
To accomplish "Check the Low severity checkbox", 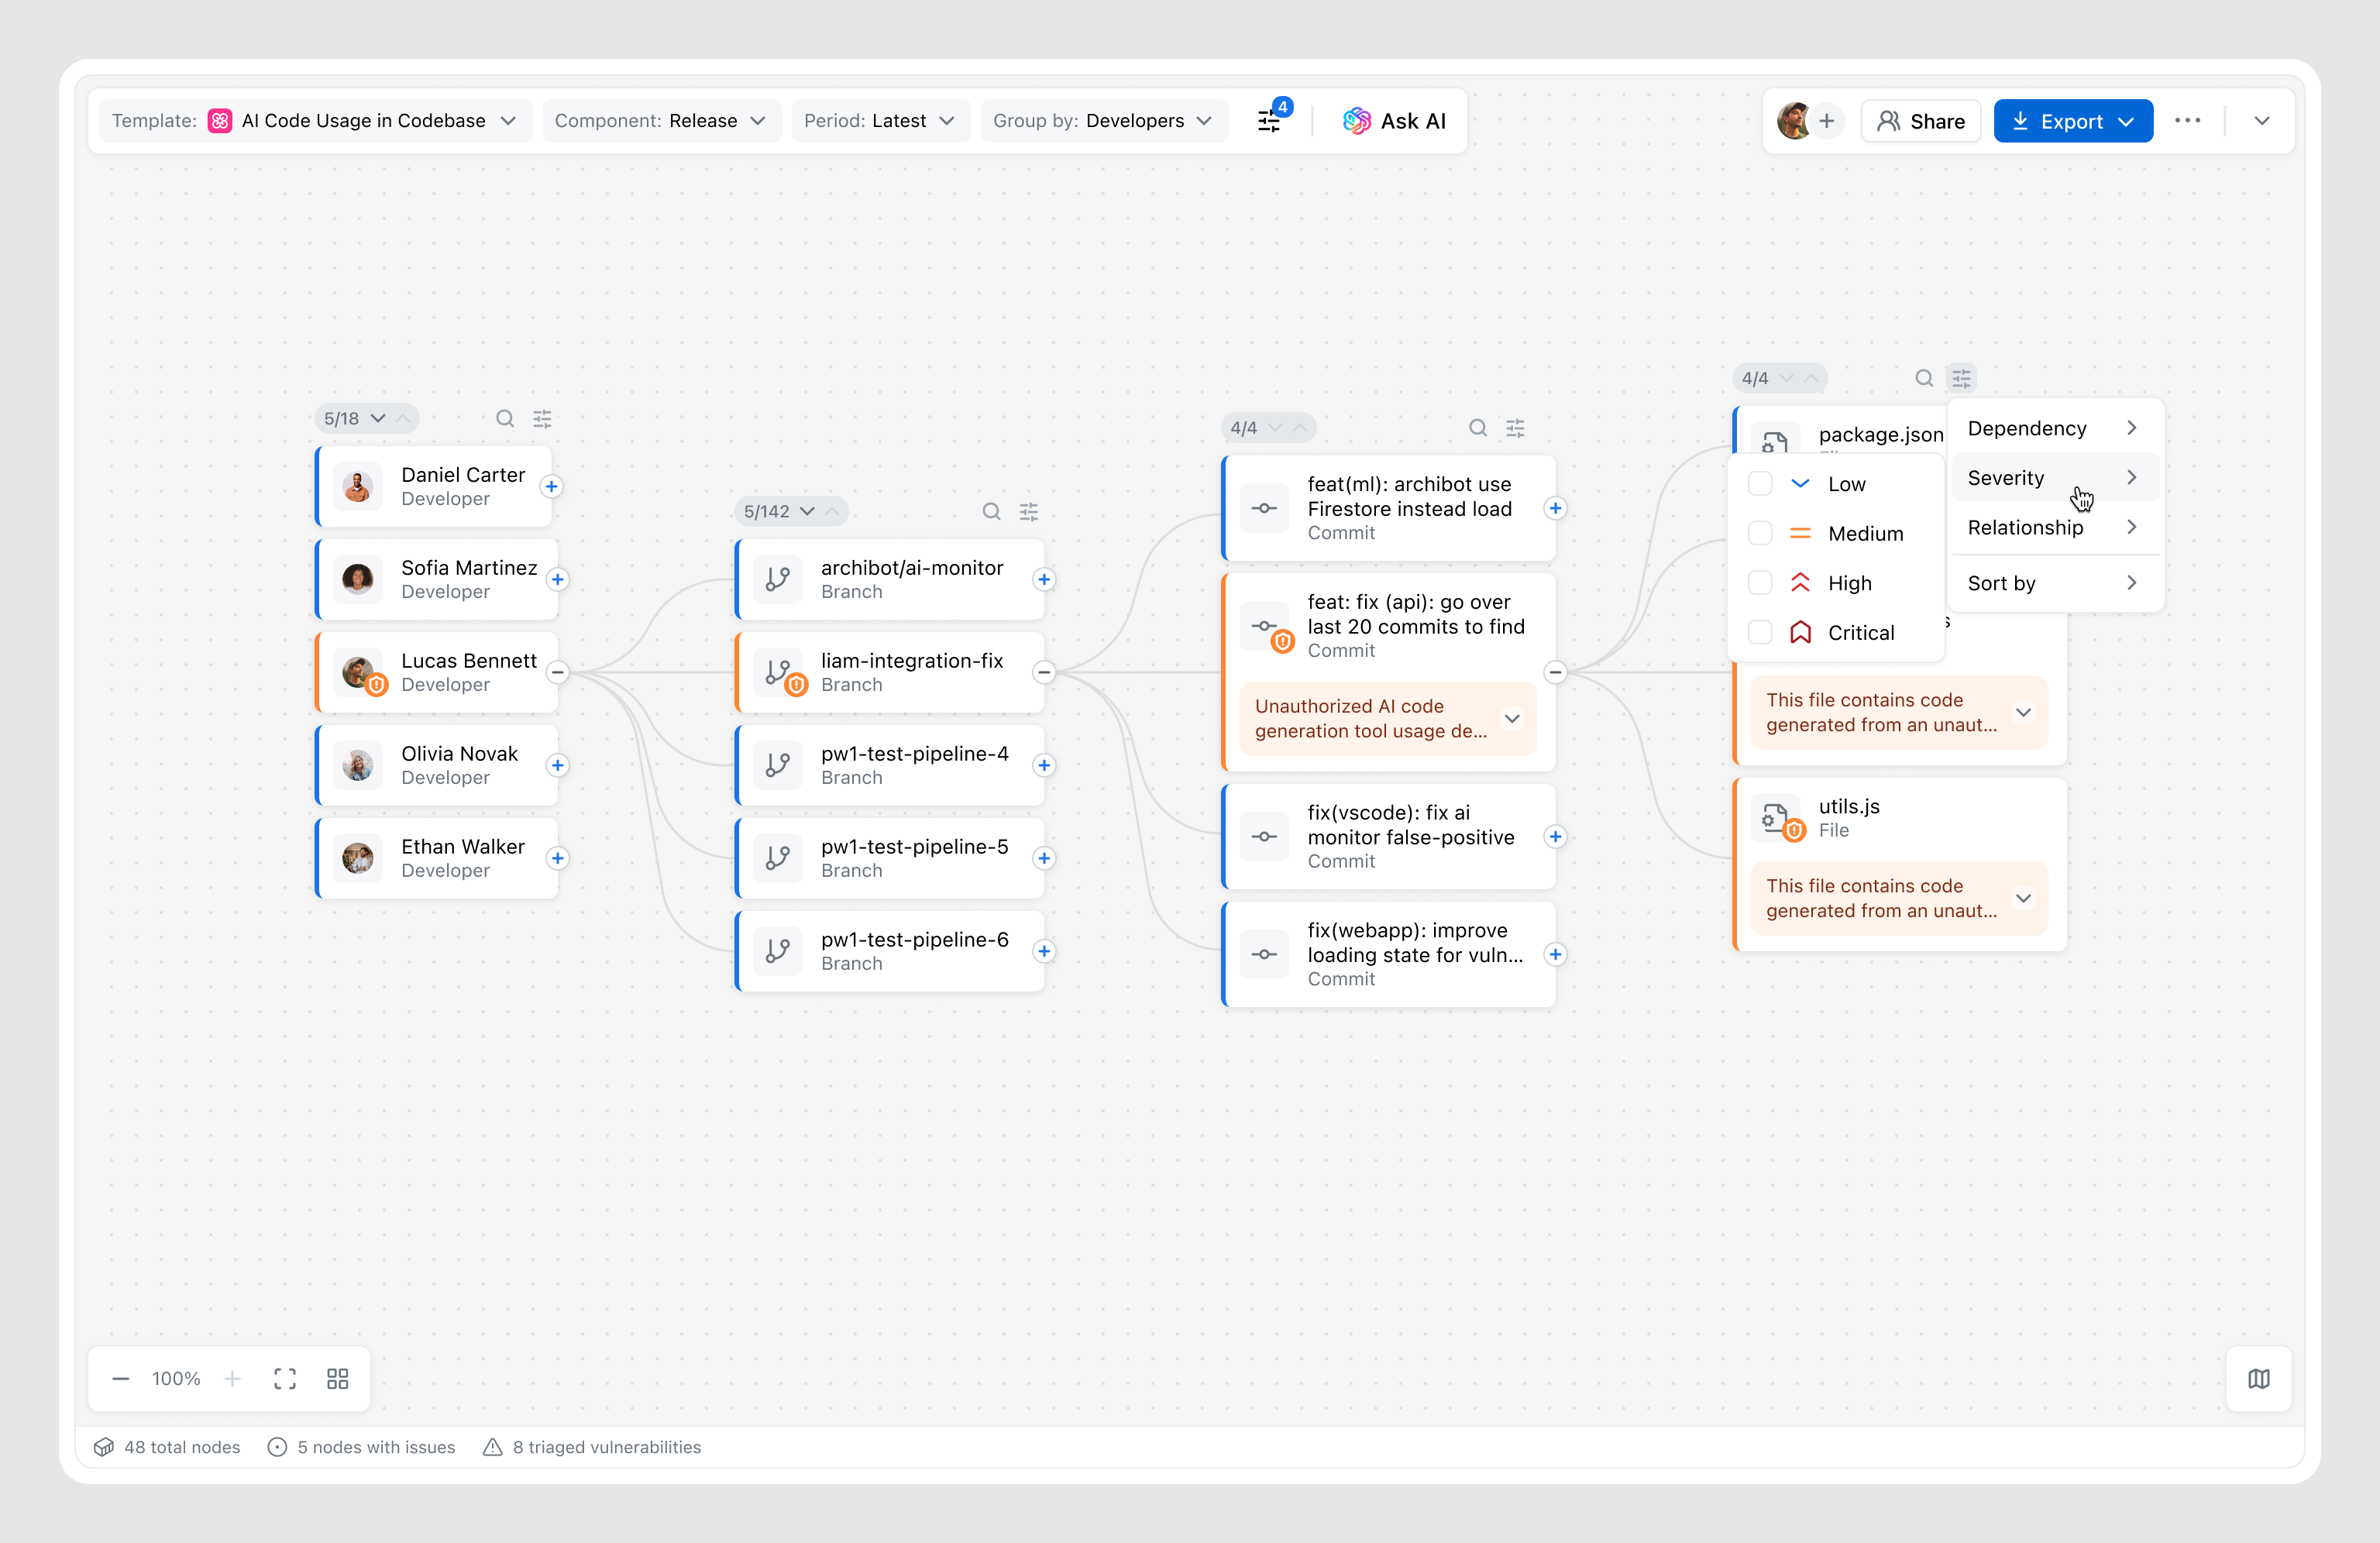I will coord(1760,484).
